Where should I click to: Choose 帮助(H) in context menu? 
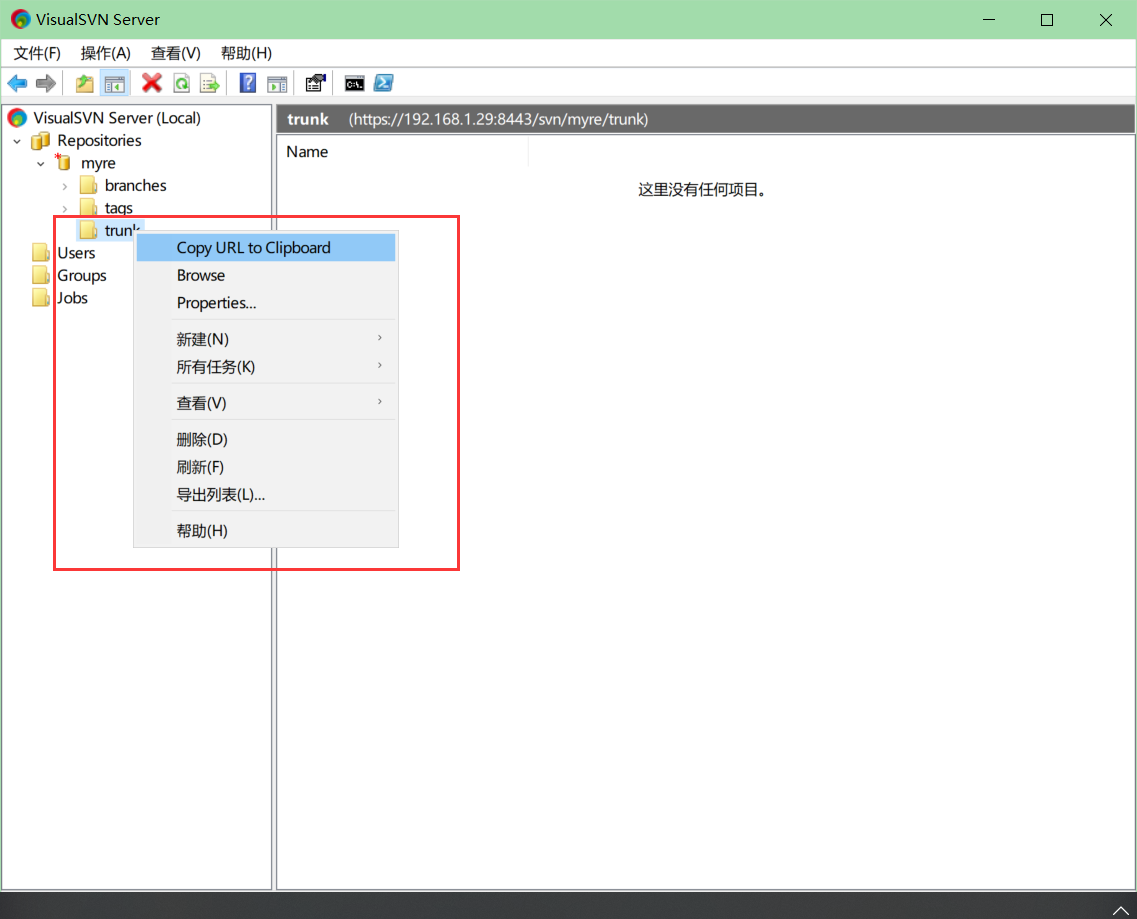(266, 530)
